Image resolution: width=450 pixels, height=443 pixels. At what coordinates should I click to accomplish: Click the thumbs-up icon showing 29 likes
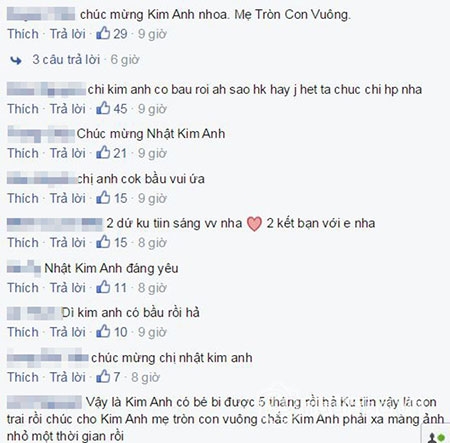click(103, 33)
